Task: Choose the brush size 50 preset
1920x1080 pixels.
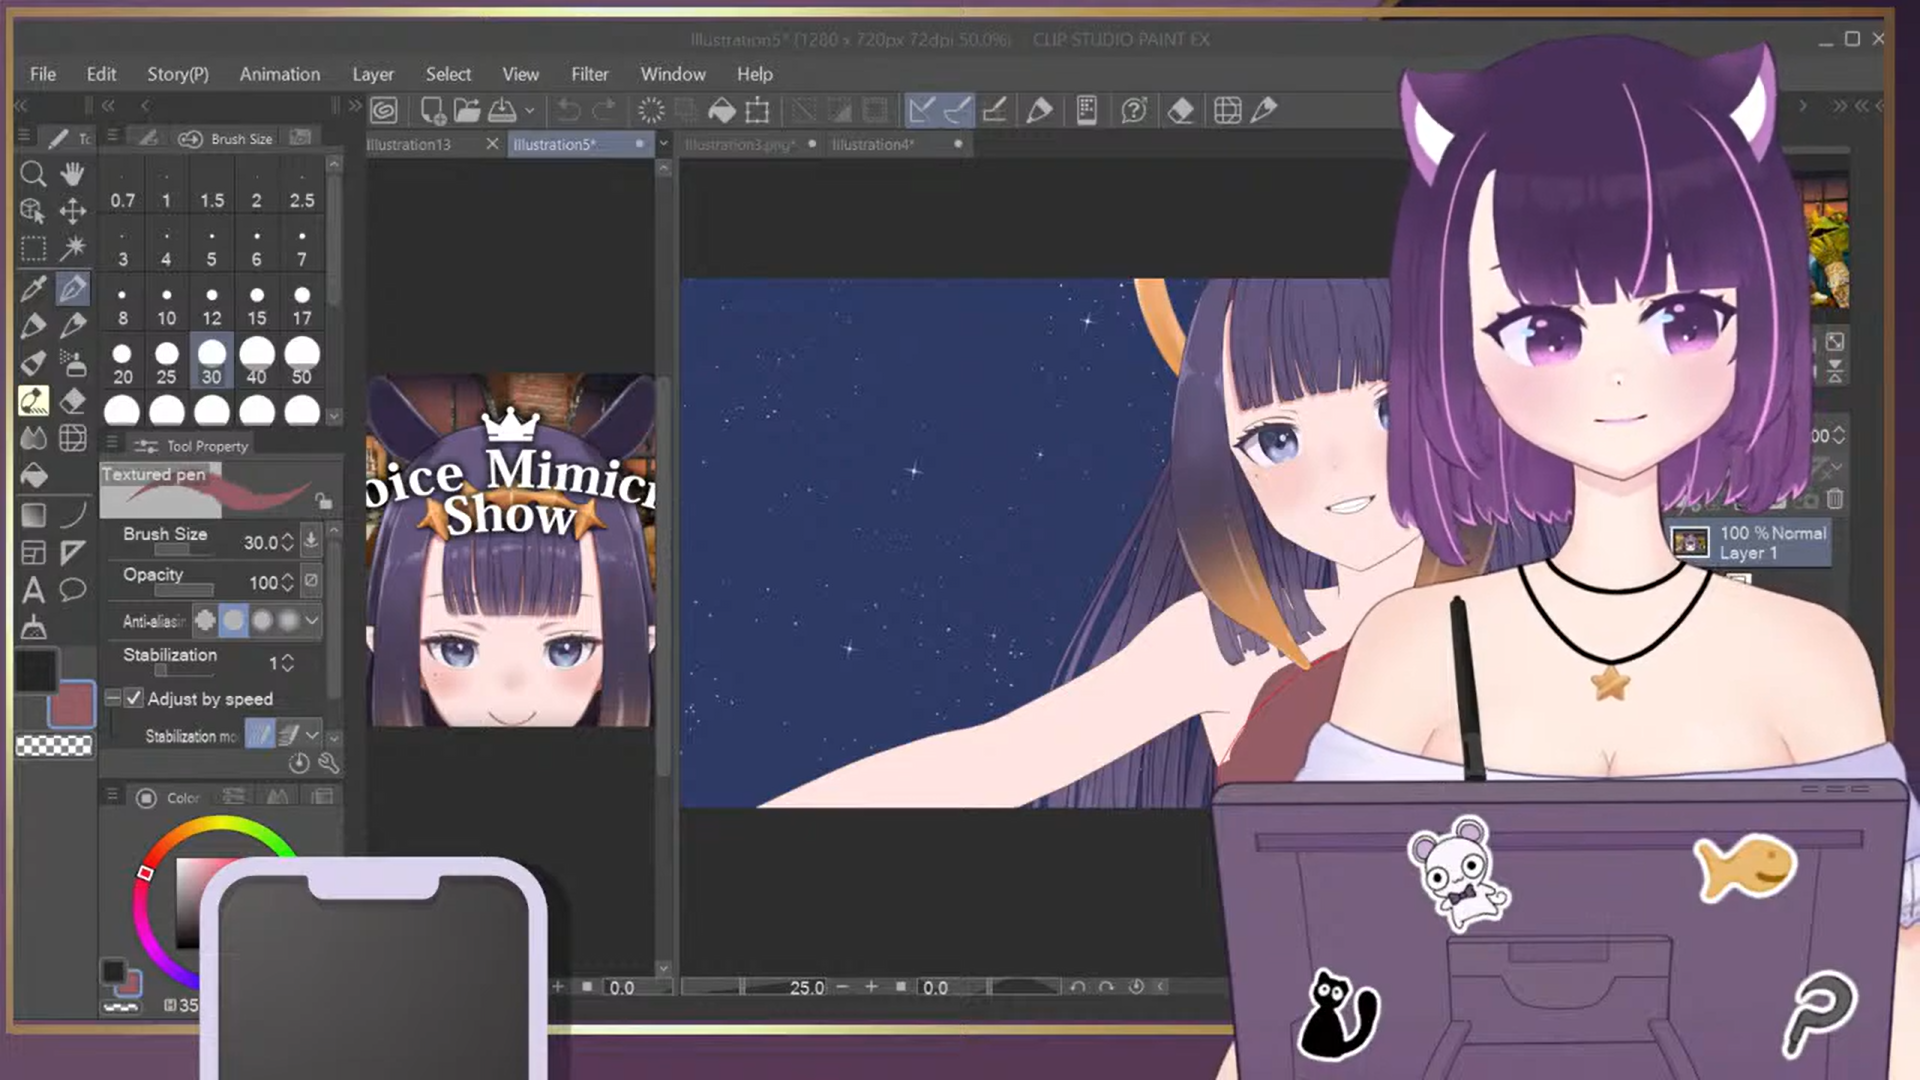Action: [301, 361]
